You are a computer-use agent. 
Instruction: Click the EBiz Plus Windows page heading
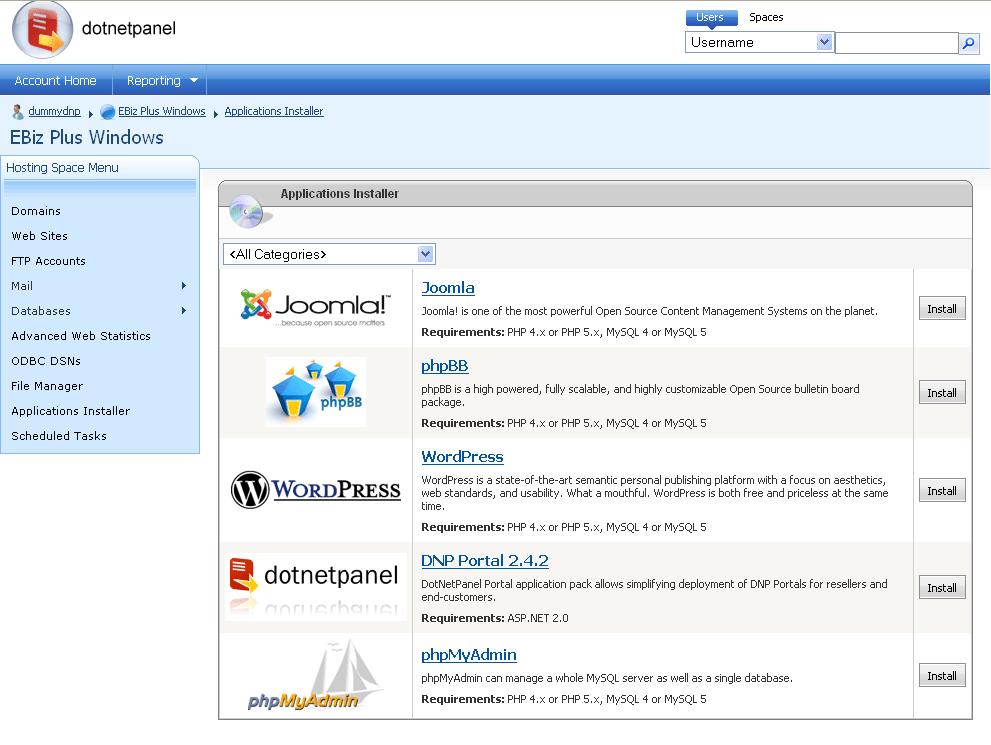click(87, 137)
